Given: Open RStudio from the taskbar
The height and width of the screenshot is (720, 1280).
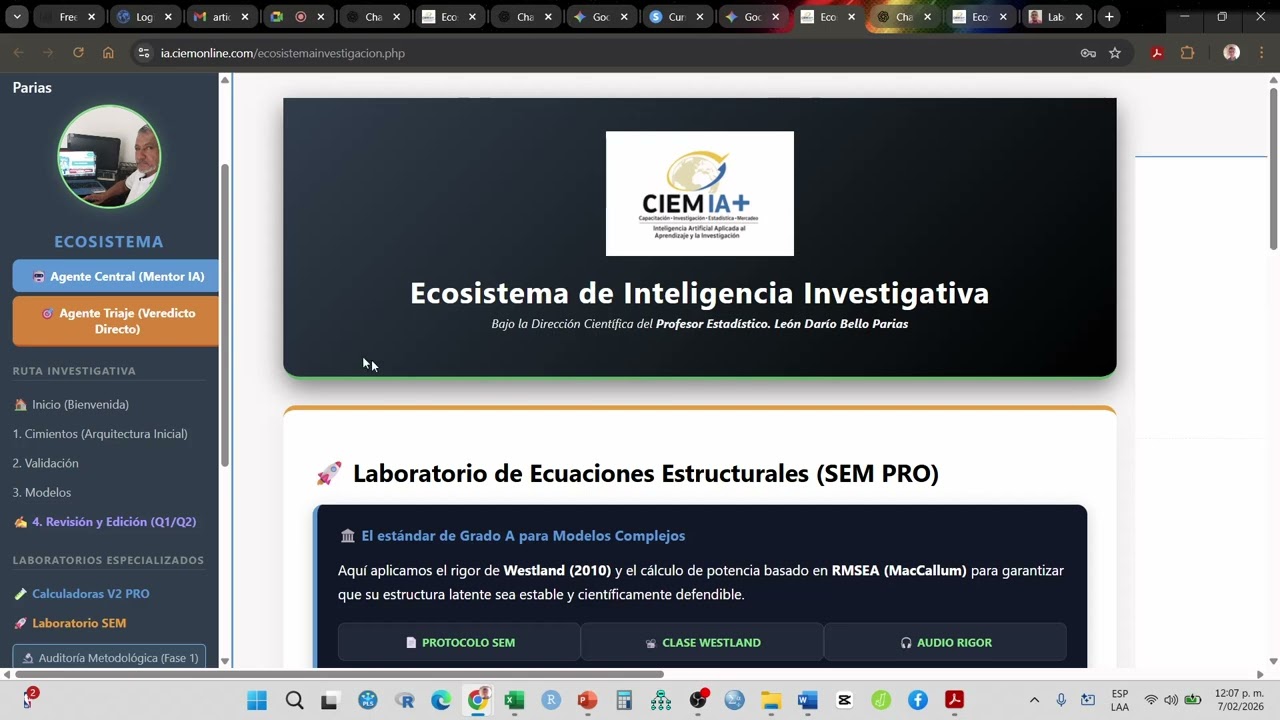Looking at the screenshot, I should click(551, 700).
